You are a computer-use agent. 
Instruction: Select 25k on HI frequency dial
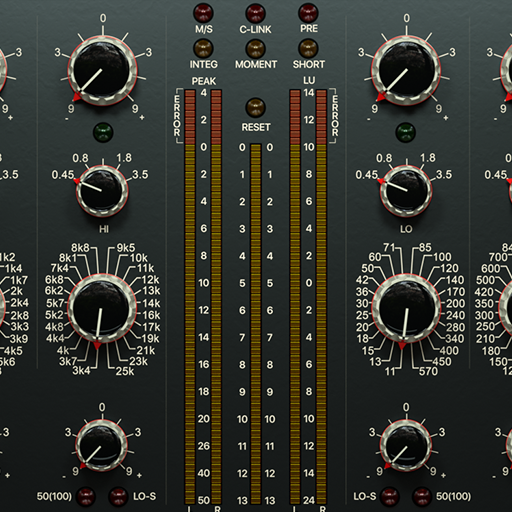(x=125, y=371)
